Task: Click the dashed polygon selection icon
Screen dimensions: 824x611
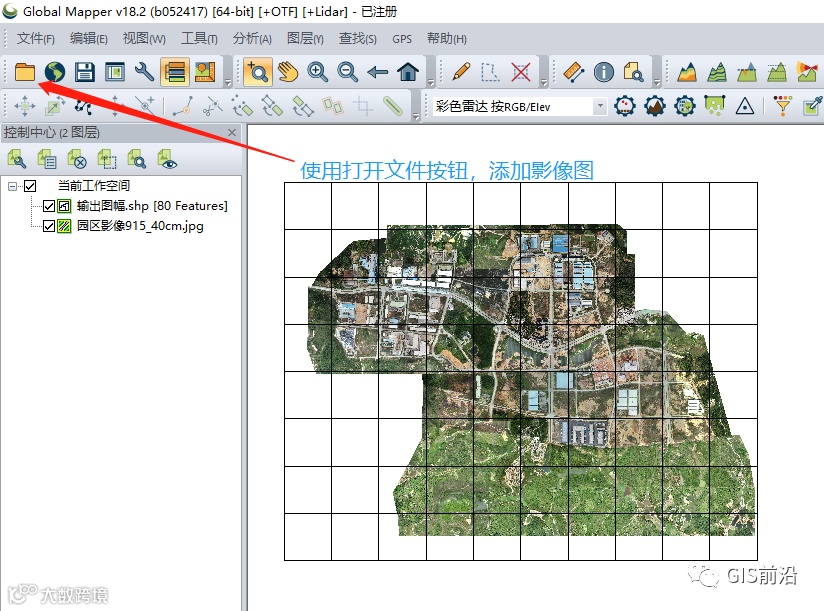Action: click(491, 72)
